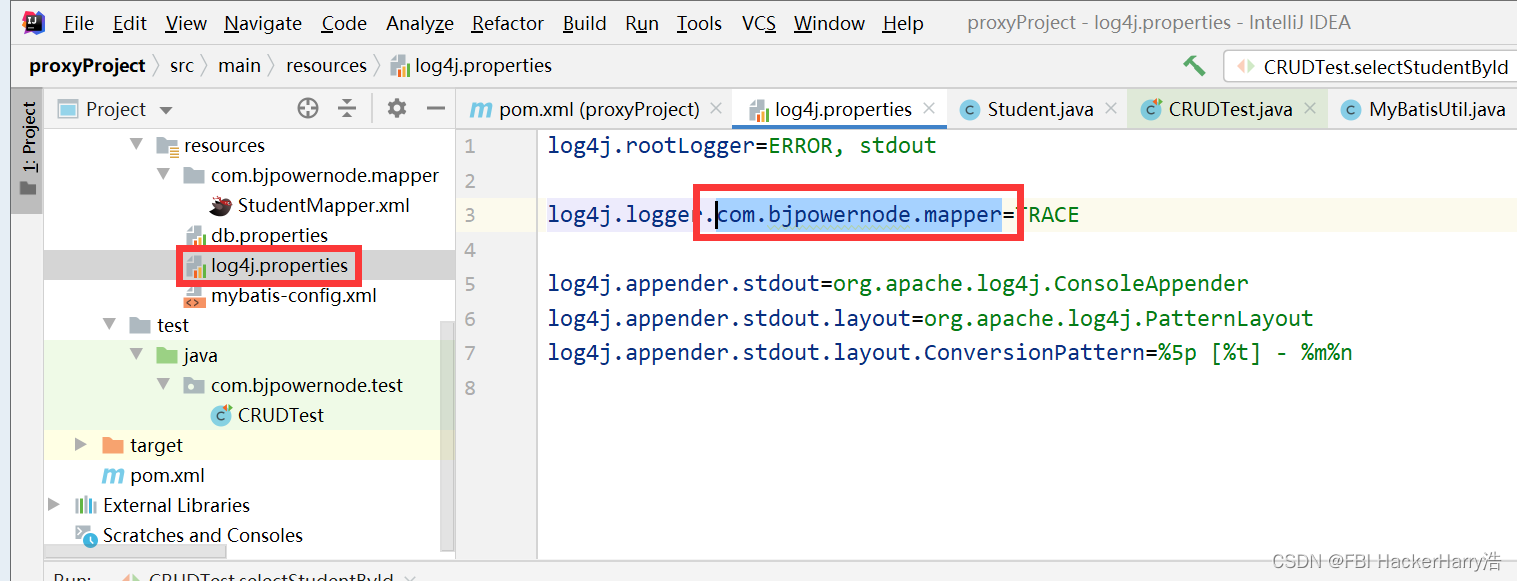
Task: Close the CRUDTest.java tab
Action: point(1309,108)
